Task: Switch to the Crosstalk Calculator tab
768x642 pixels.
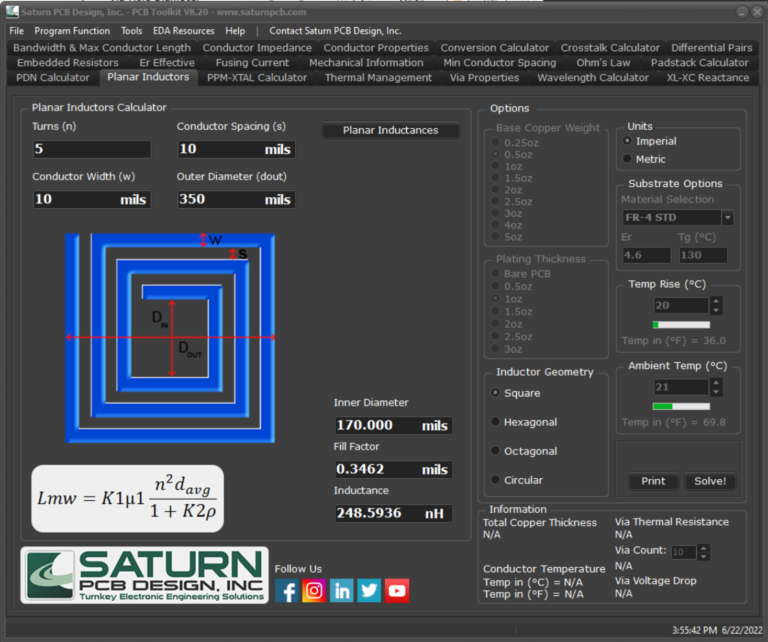Action: tap(610, 47)
